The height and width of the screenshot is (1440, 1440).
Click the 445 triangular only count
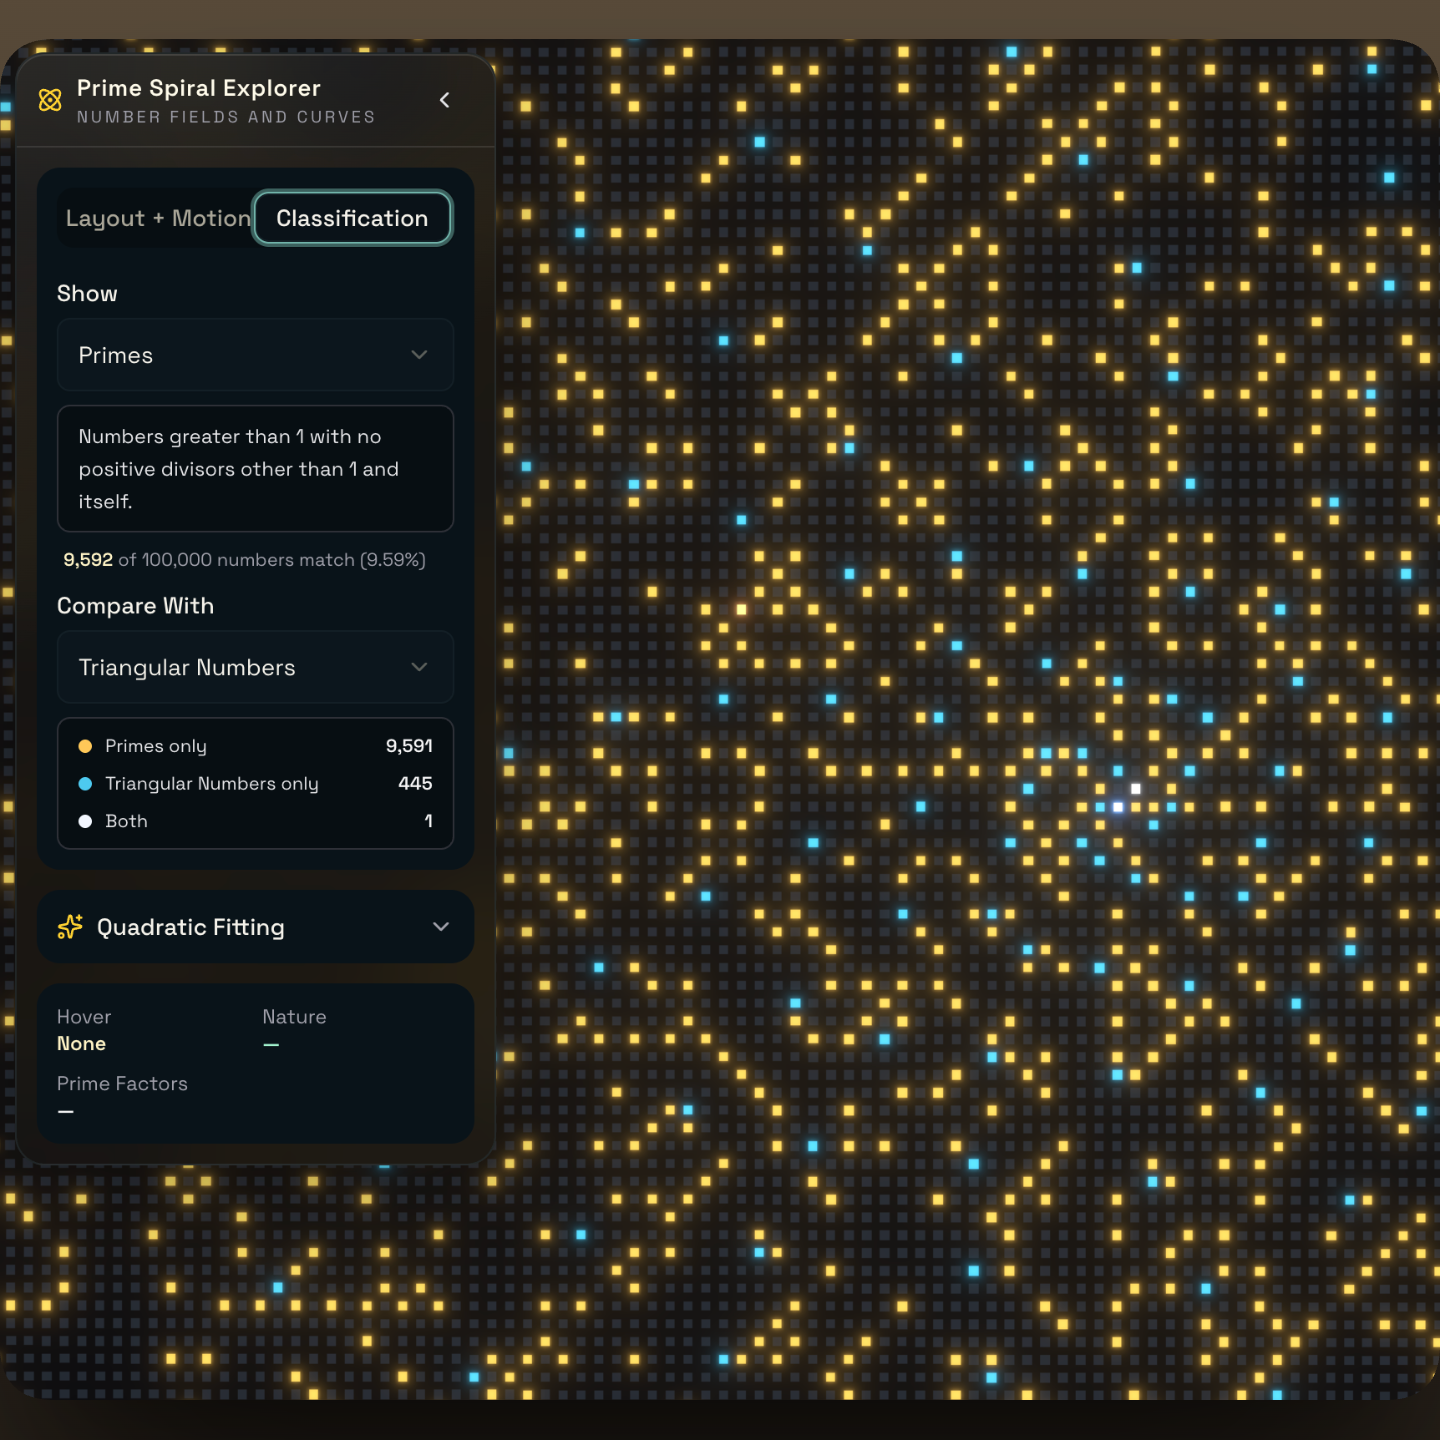point(415,784)
